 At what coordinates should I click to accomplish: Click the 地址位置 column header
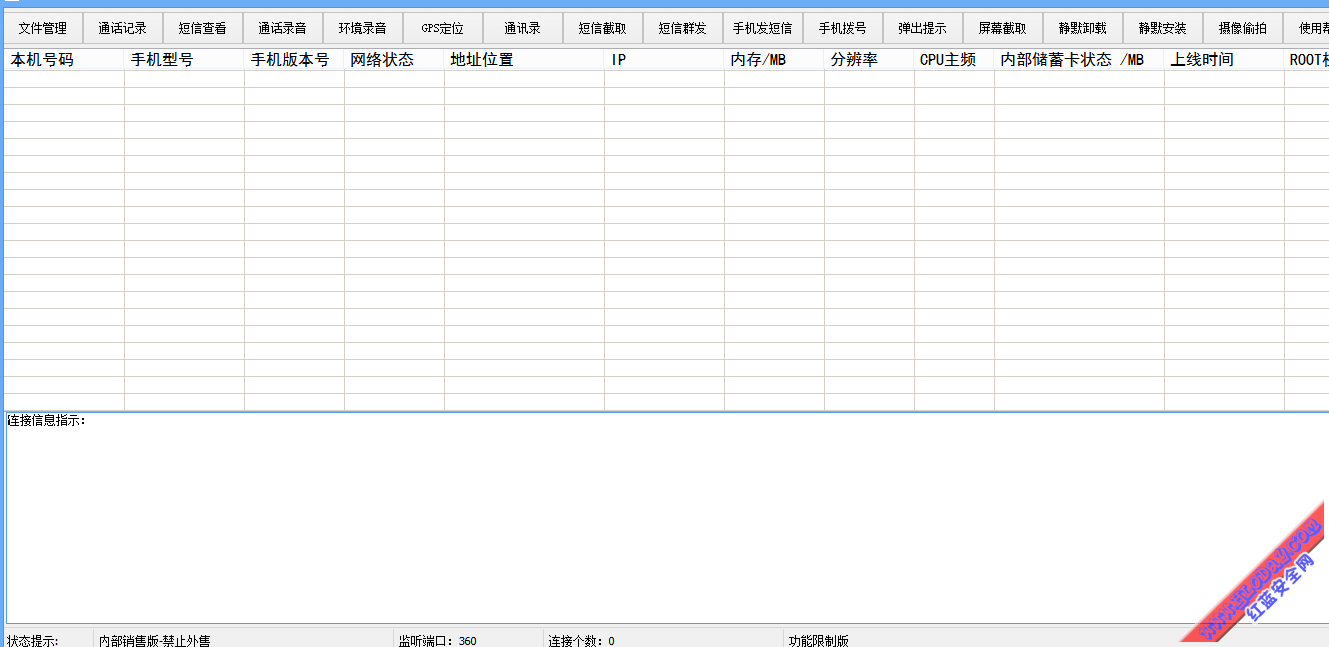tap(524, 60)
